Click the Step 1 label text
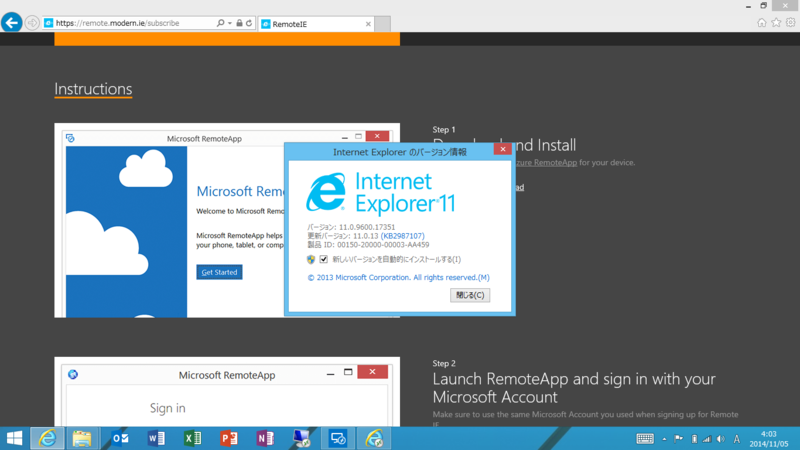 tap(444, 130)
